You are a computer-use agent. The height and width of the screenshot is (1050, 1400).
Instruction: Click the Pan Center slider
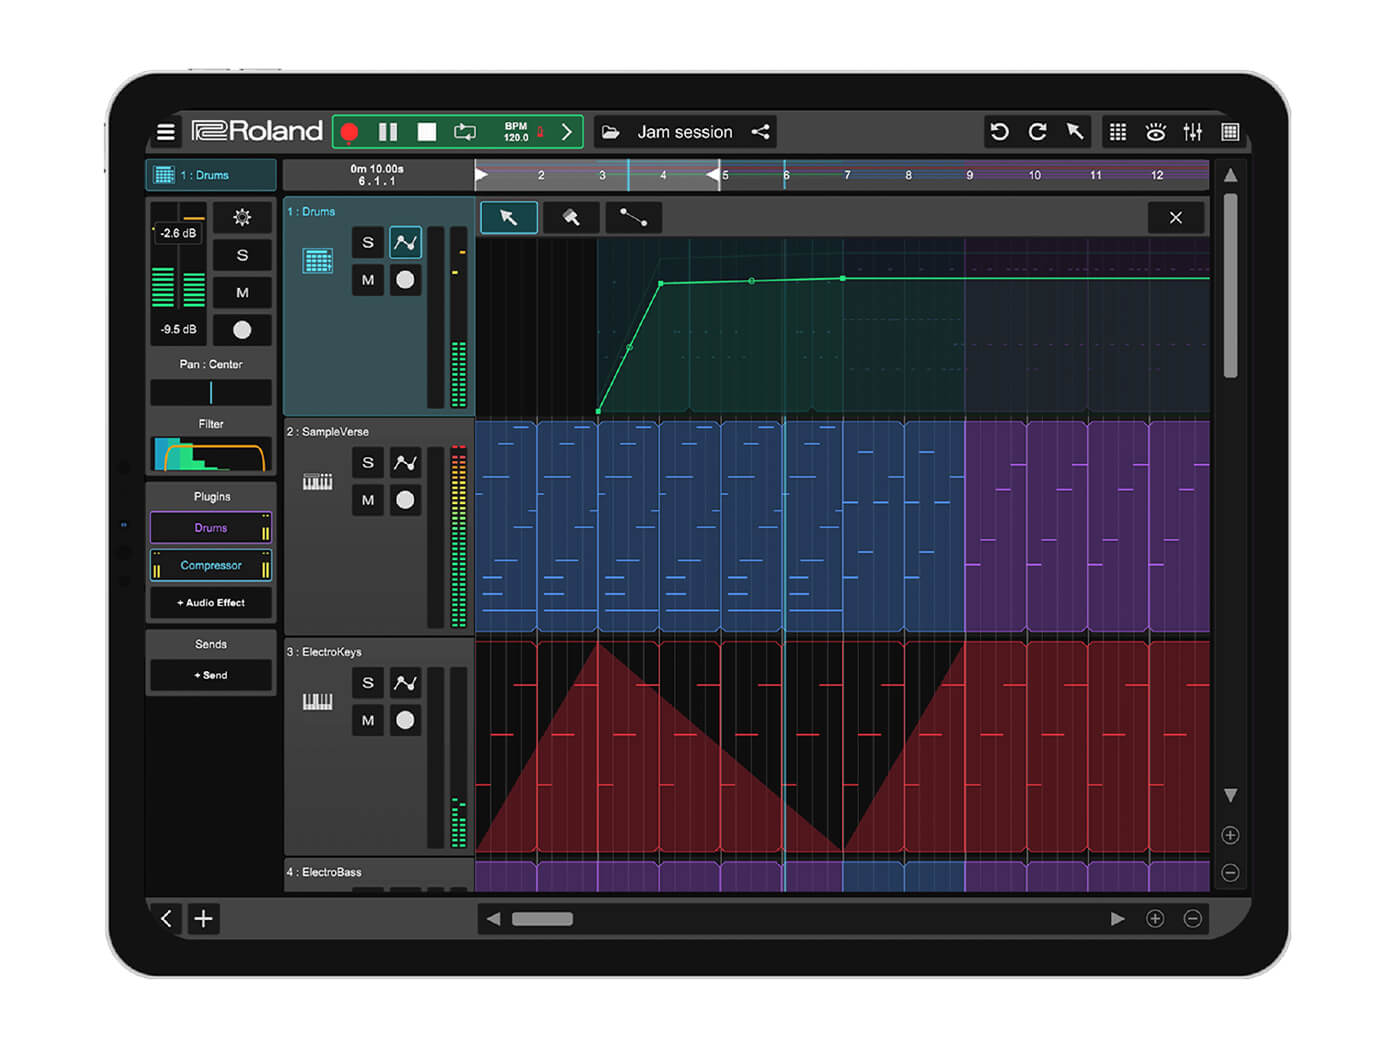click(x=211, y=392)
